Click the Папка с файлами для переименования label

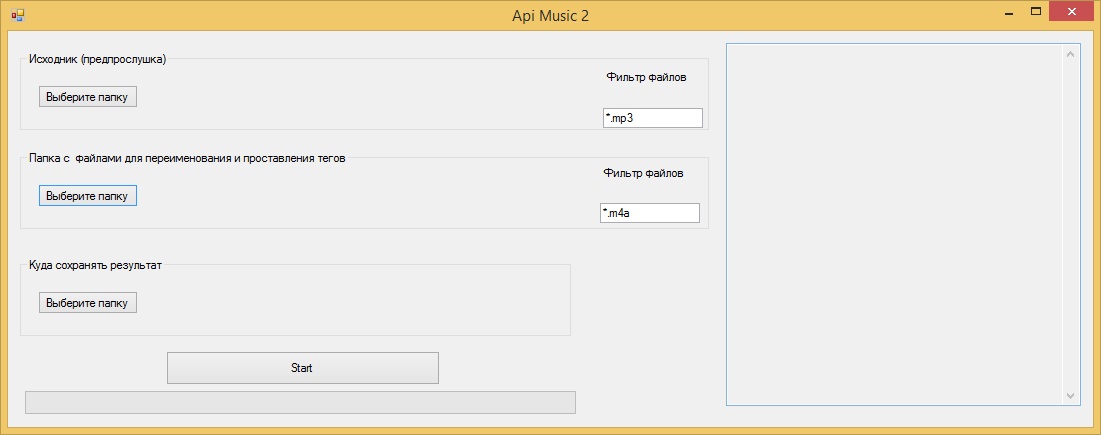pyautogui.click(x=187, y=159)
